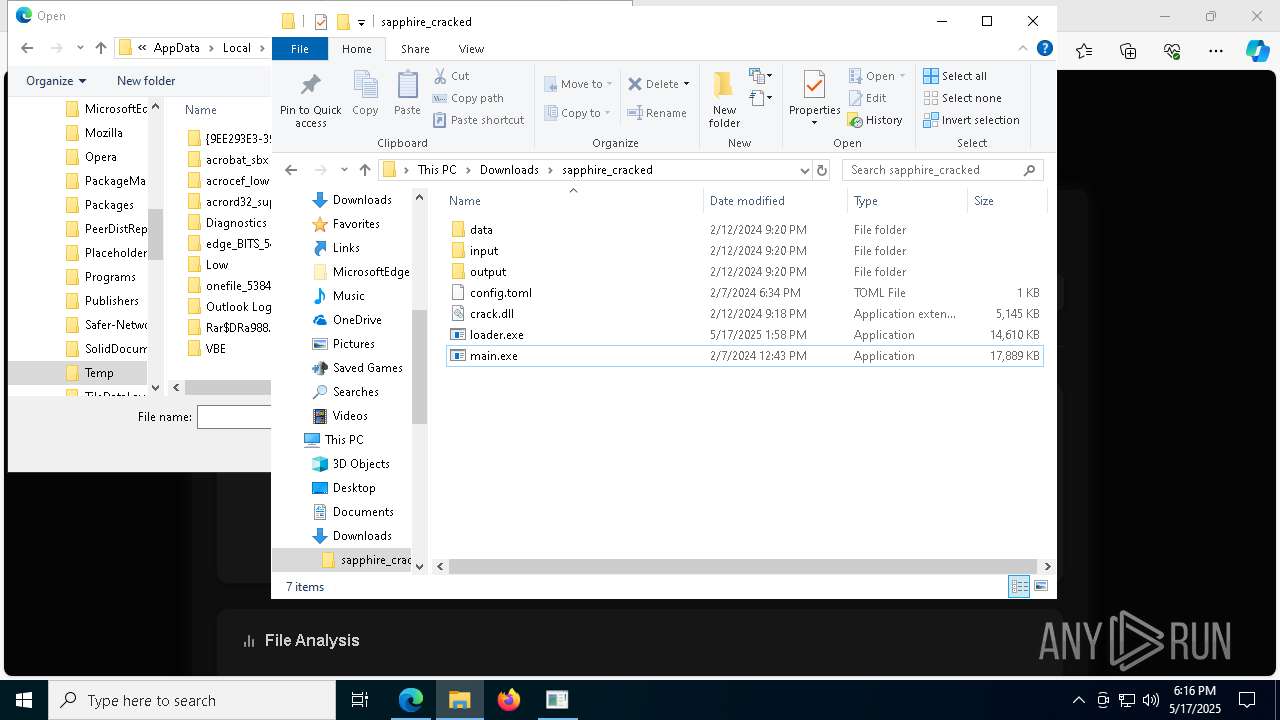Screen dimensions: 1280x720
Task: Select the main.exe file
Action: 744,355
